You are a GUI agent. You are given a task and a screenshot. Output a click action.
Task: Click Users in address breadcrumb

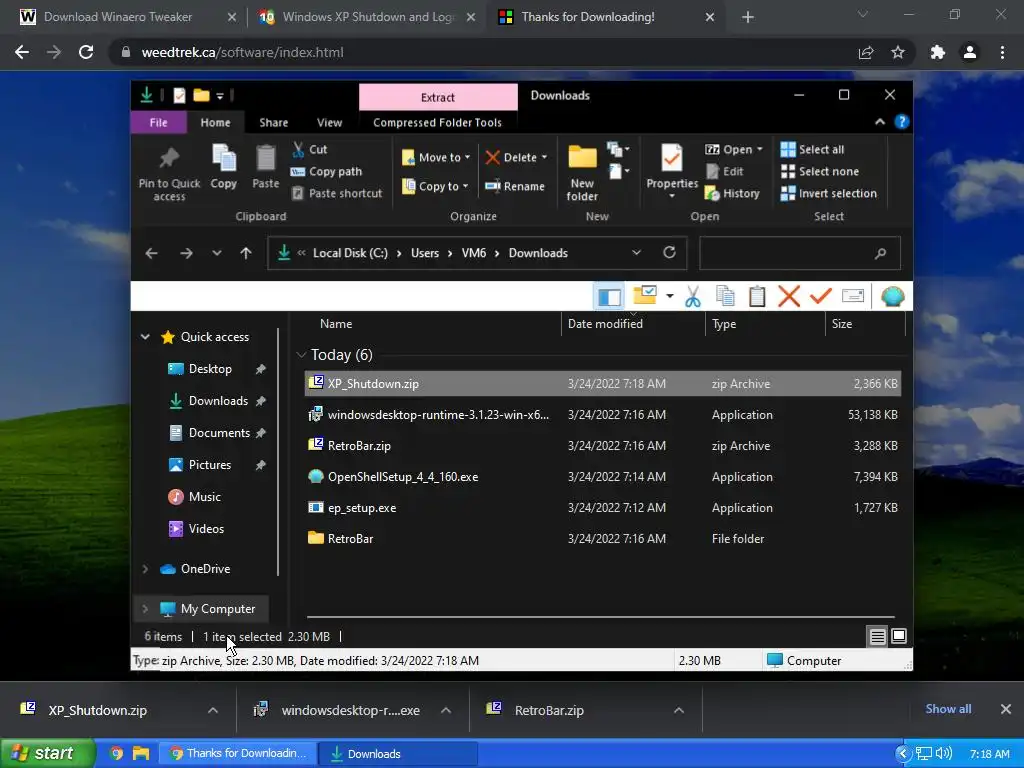pos(424,253)
